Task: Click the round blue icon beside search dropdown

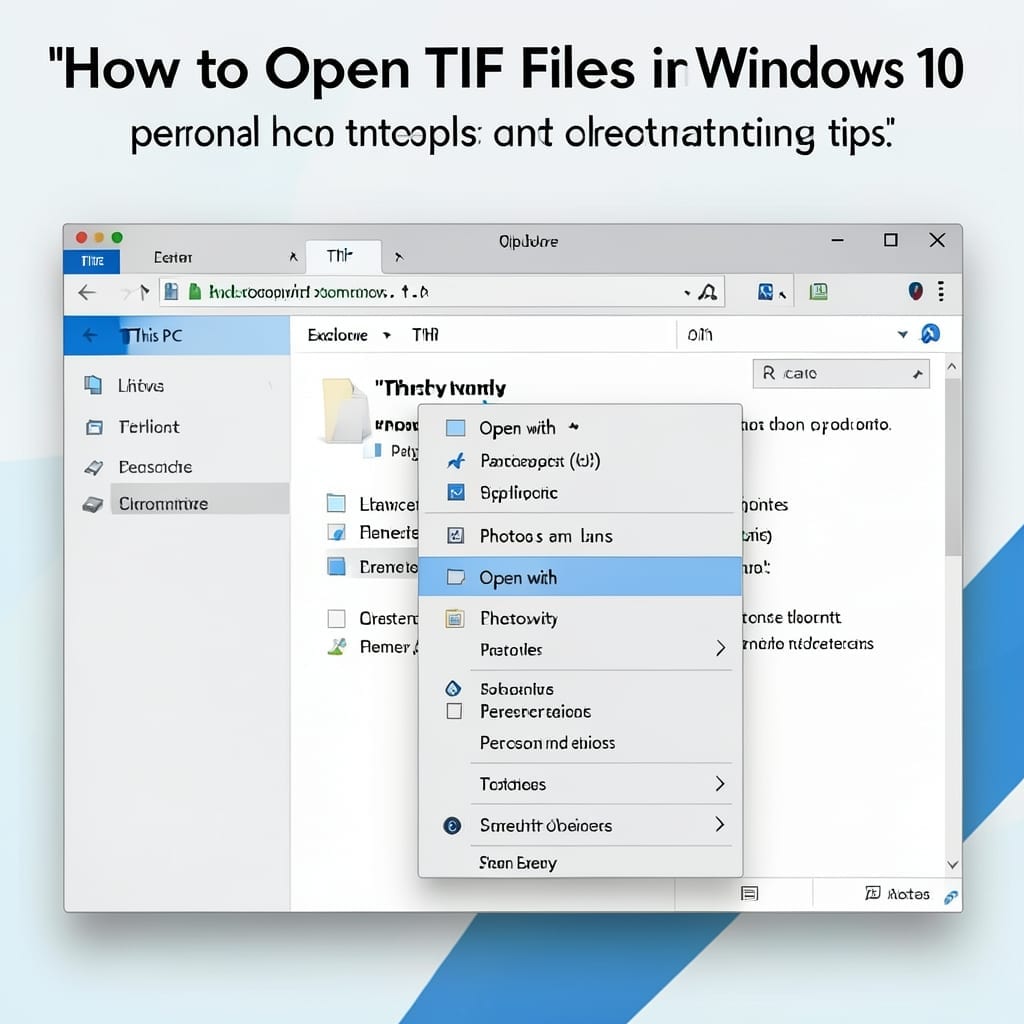Action: pos(930,334)
